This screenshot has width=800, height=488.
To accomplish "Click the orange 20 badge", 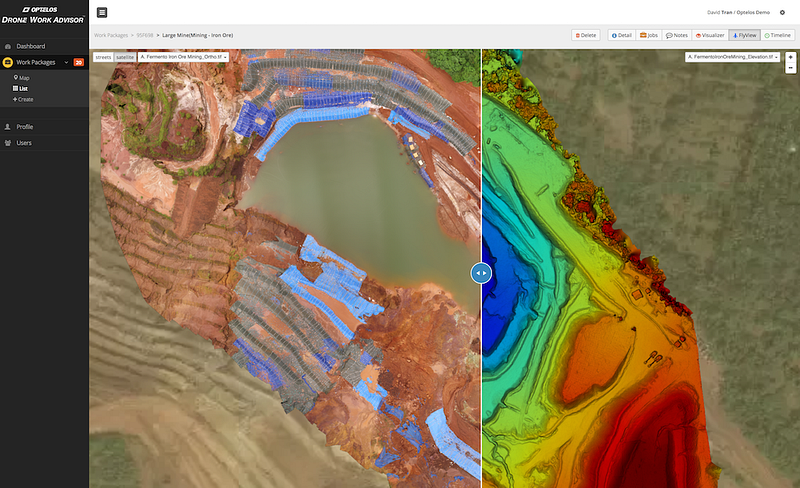I will coord(79,62).
